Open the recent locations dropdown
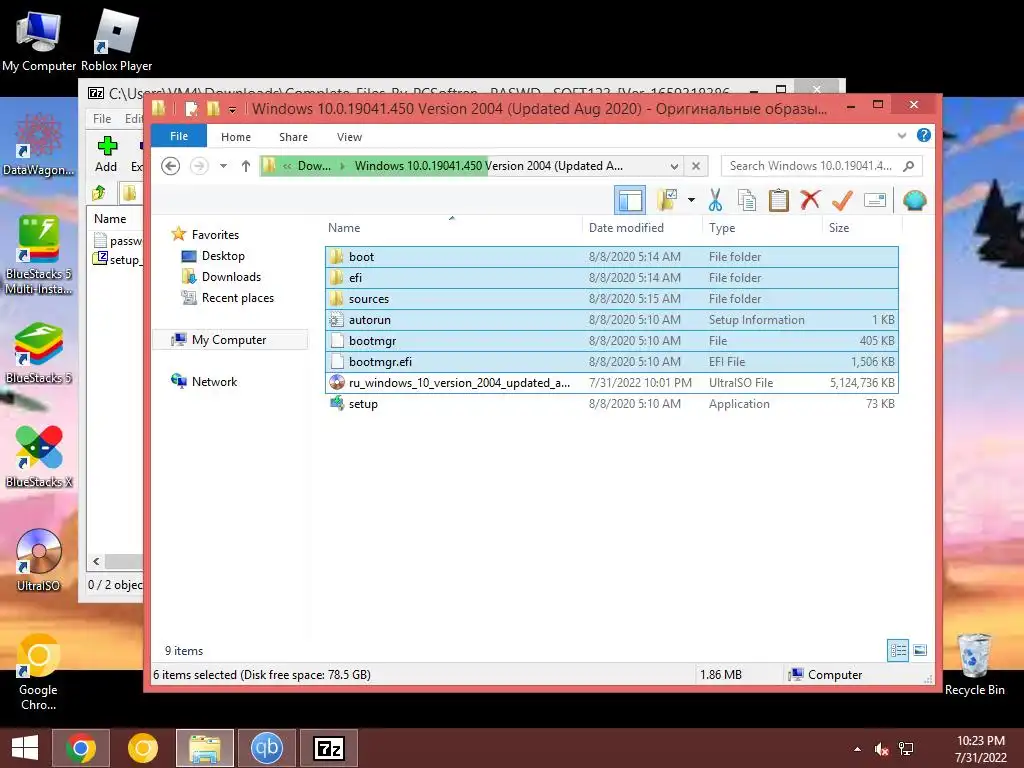This screenshot has height=768, width=1024. [223, 166]
